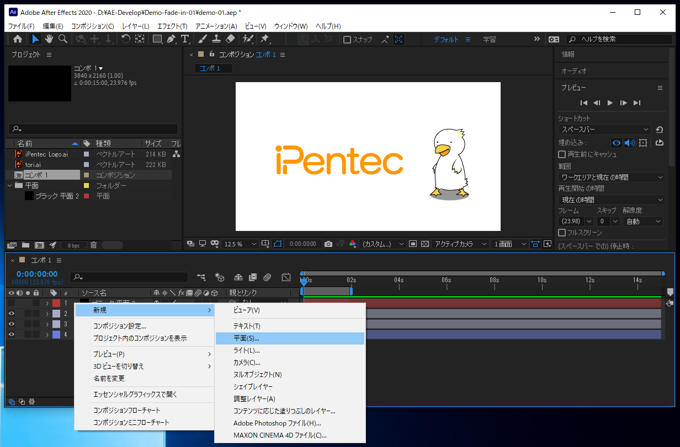
Task: Open the 自動 resolution dropdown
Action: pyautogui.click(x=643, y=222)
